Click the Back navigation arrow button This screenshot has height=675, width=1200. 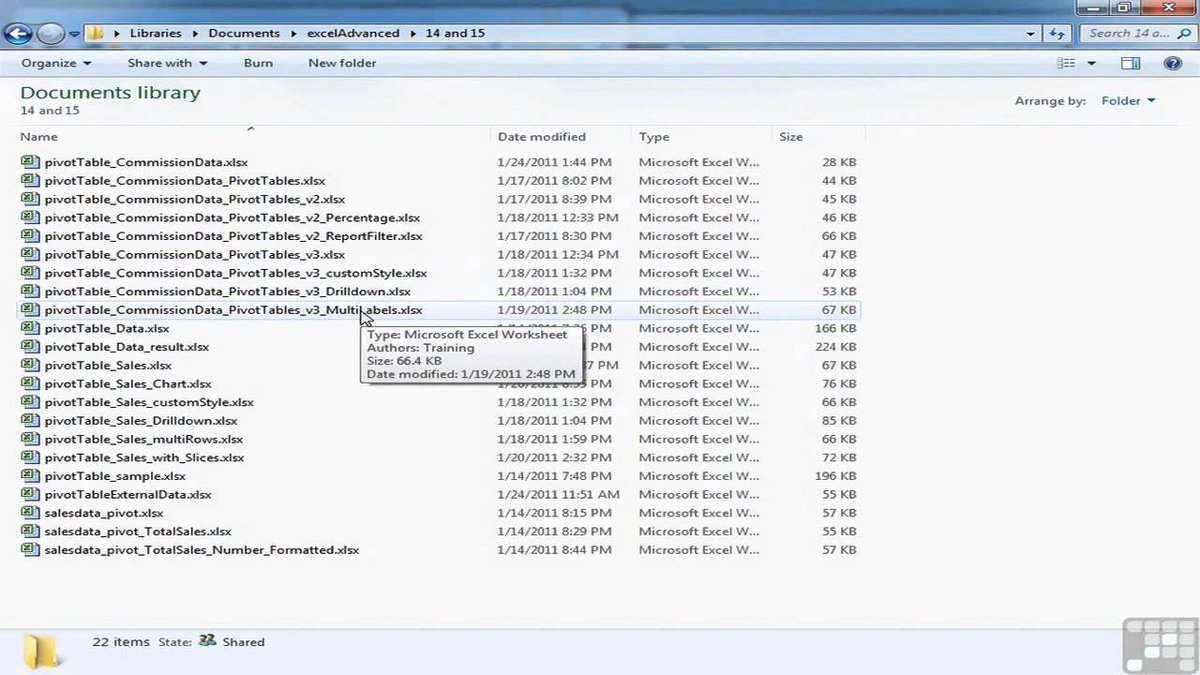[17, 34]
